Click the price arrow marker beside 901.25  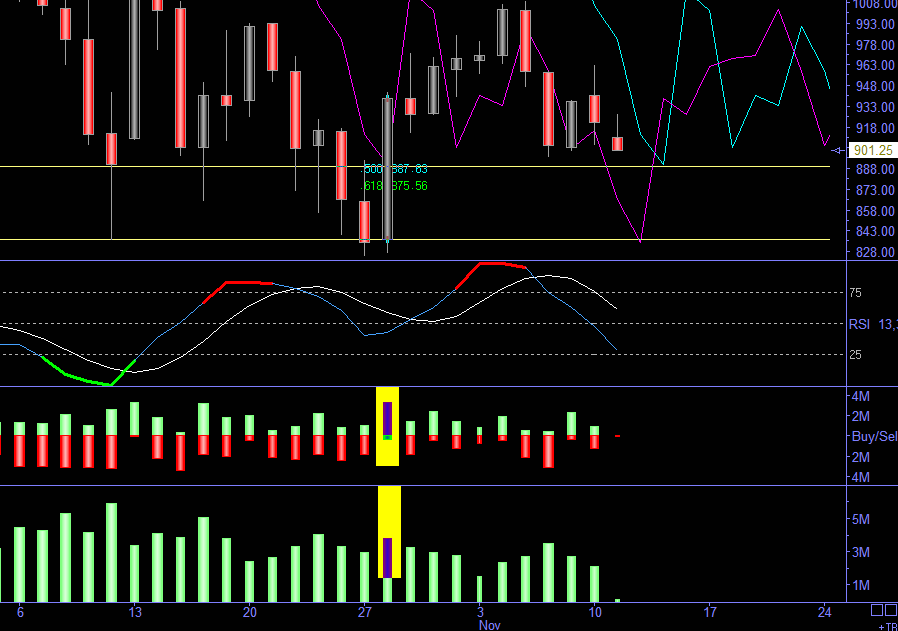[837, 151]
